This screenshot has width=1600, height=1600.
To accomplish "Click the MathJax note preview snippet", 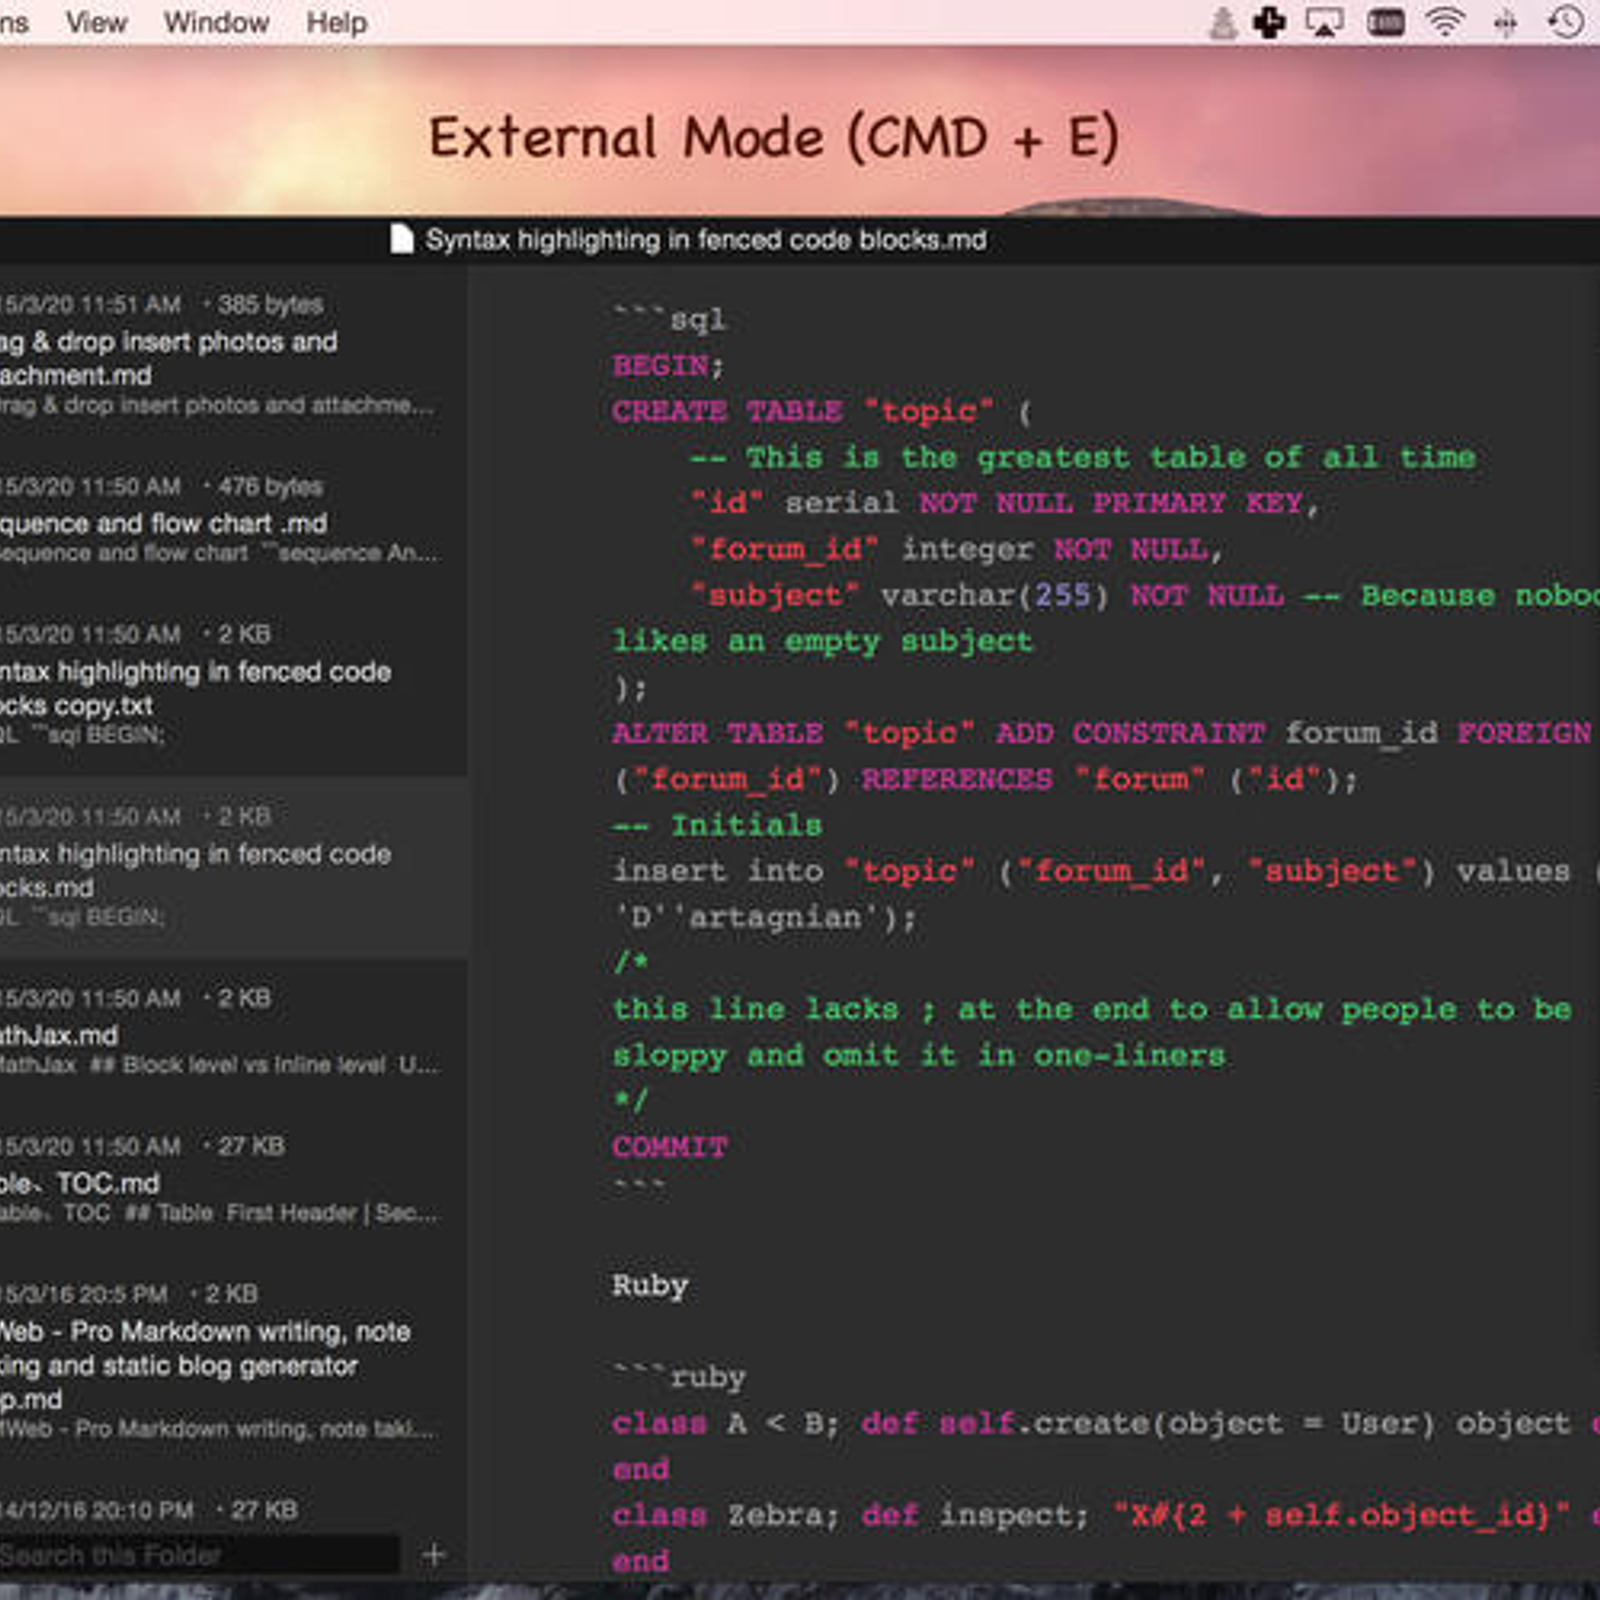I will tap(218, 1065).
